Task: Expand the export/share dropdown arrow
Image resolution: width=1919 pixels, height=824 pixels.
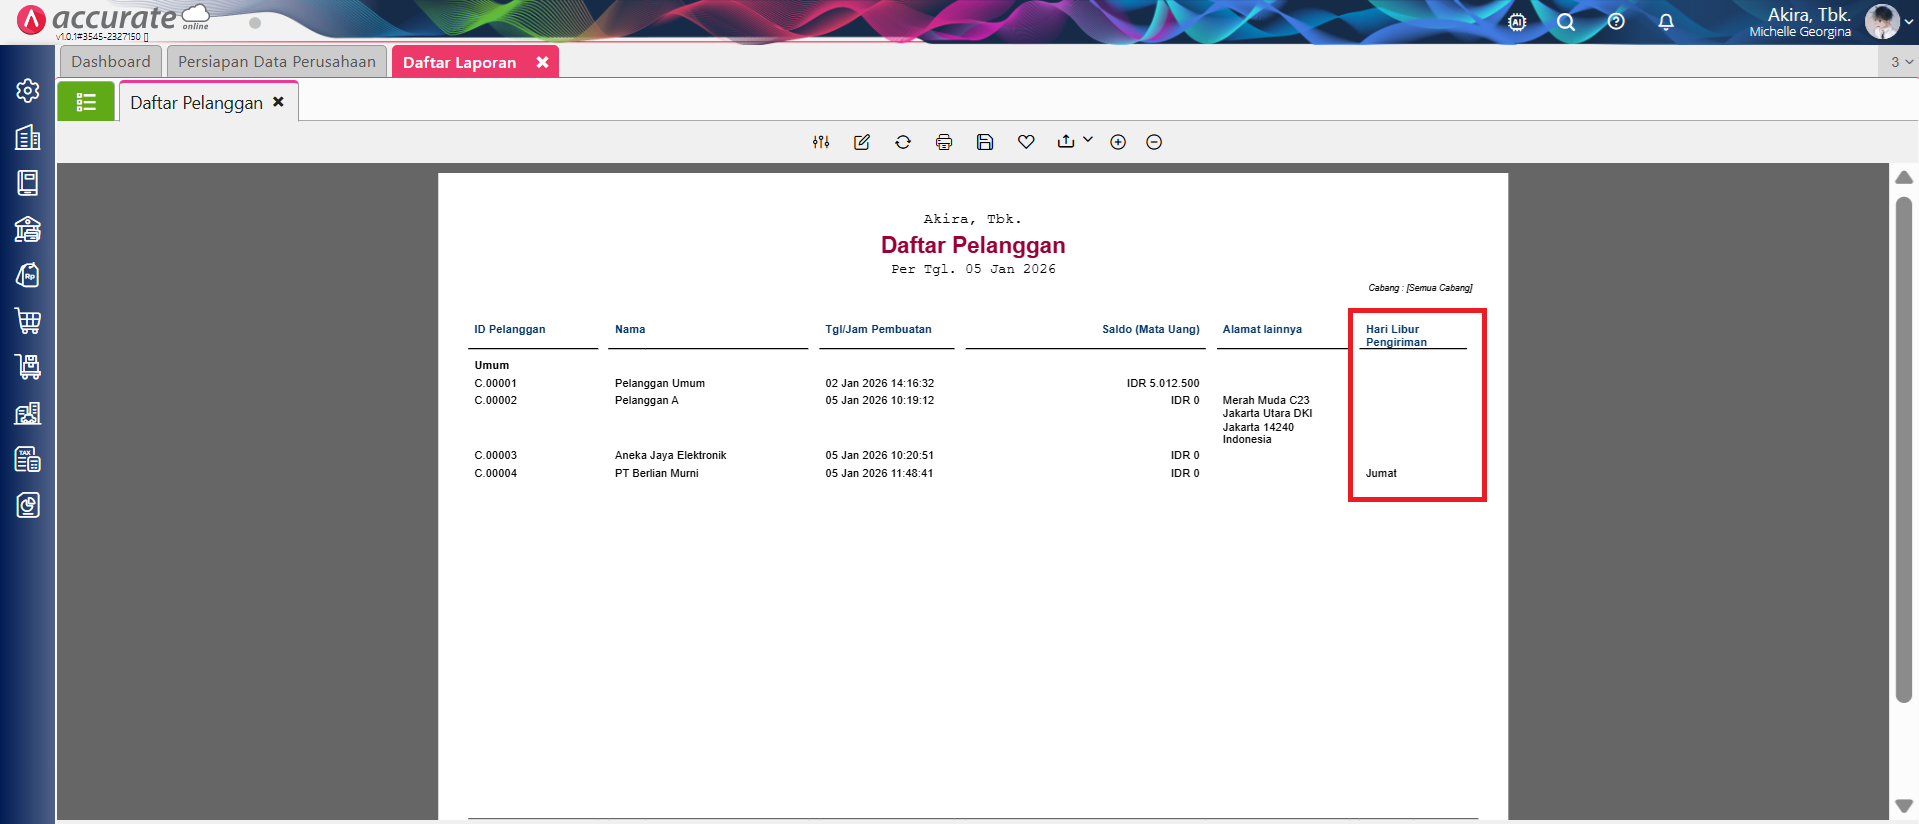Action: (x=1088, y=140)
